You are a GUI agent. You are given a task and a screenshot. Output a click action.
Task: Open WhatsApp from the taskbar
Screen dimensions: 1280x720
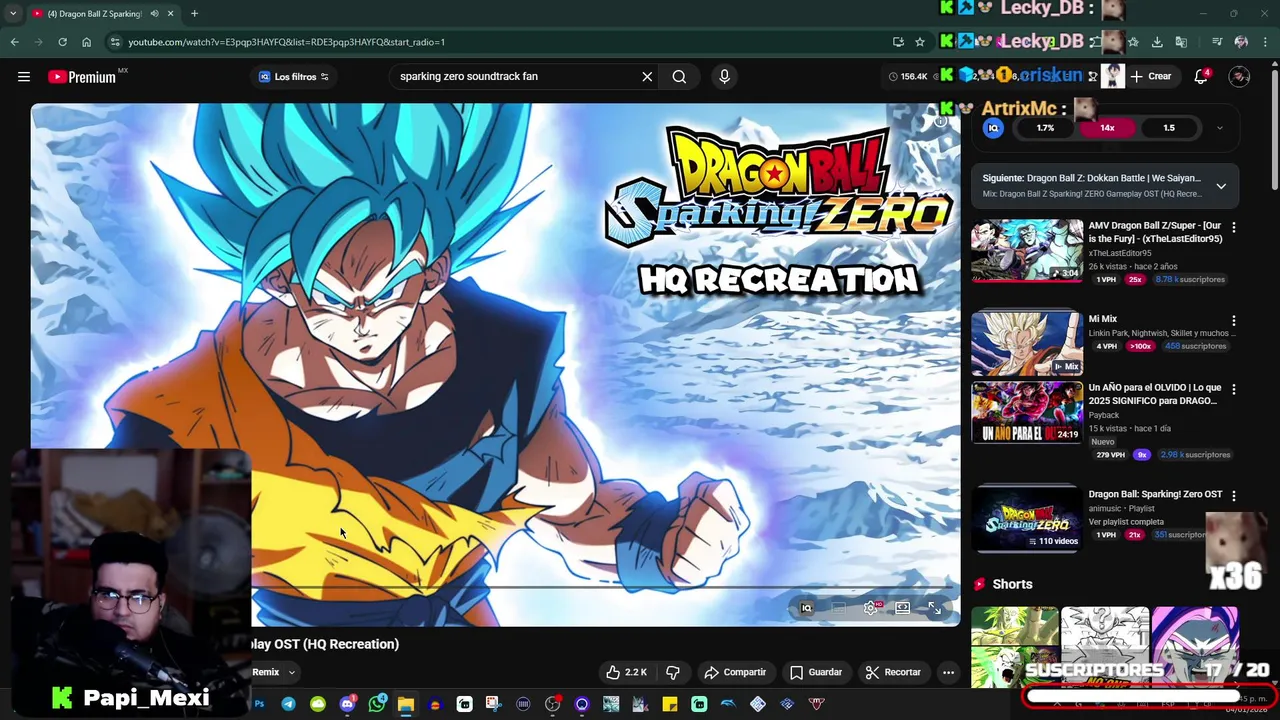(x=377, y=704)
